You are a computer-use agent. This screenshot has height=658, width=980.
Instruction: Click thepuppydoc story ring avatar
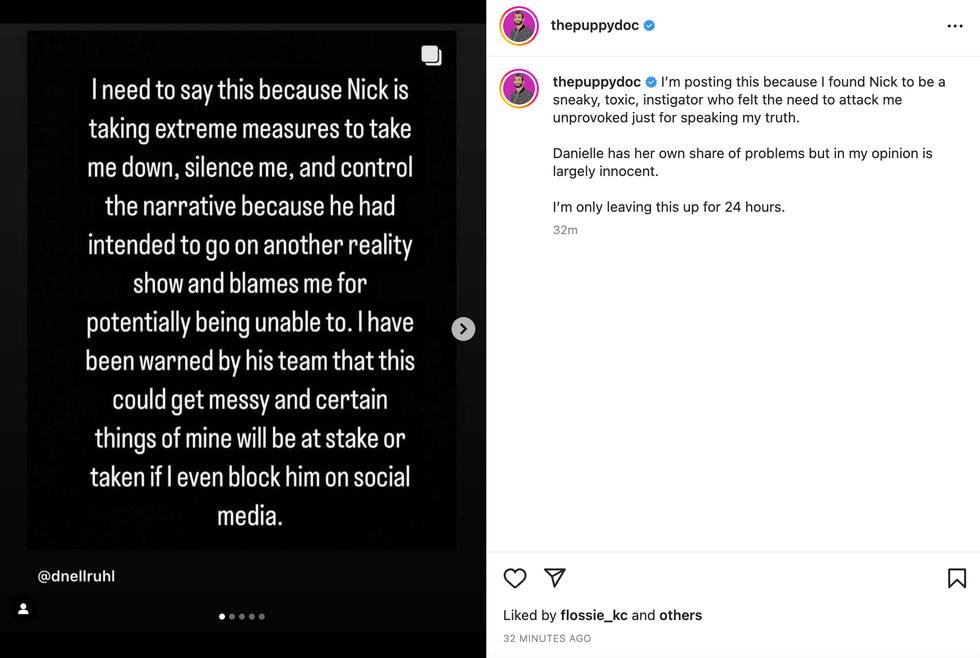click(518, 25)
